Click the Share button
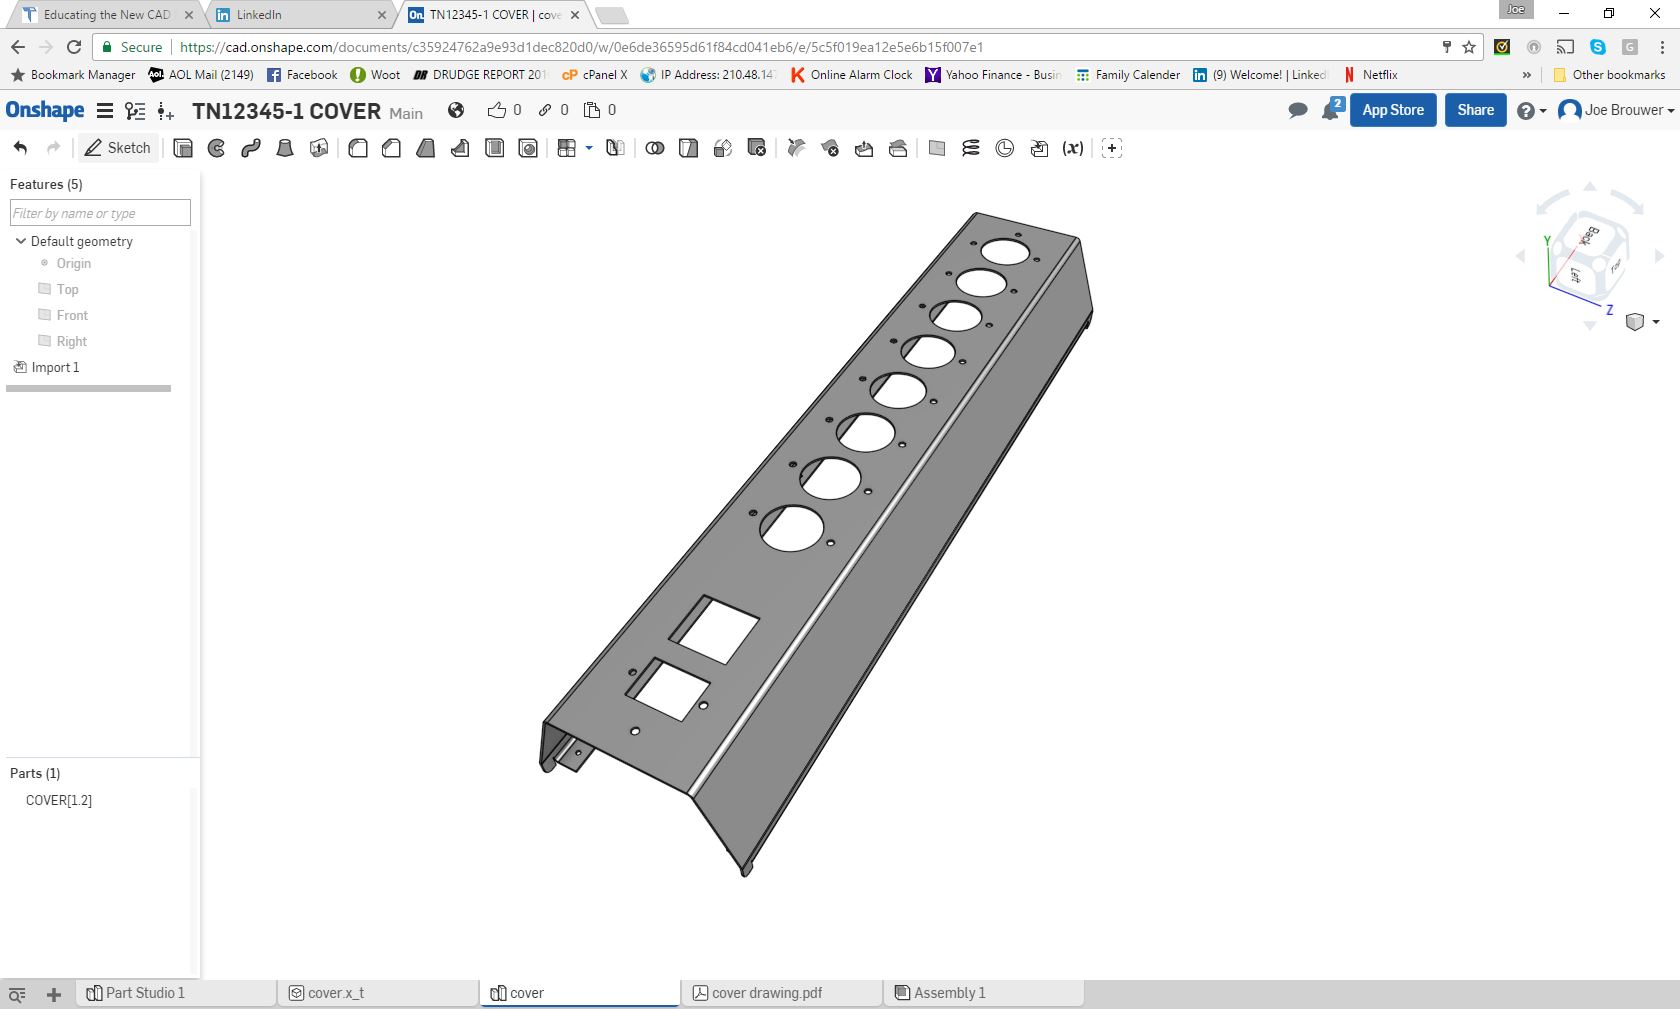 [x=1475, y=110]
